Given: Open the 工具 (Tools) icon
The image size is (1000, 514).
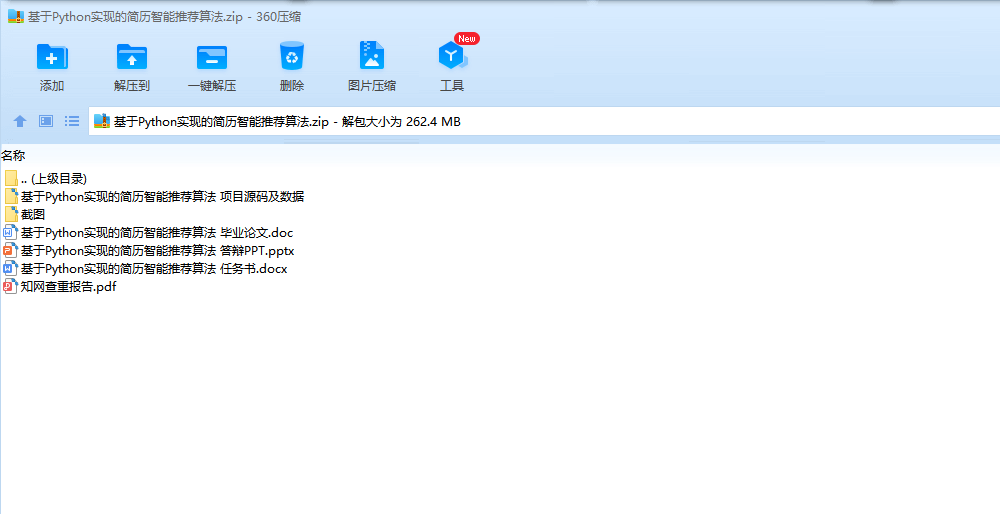Looking at the screenshot, I should pyautogui.click(x=452, y=56).
